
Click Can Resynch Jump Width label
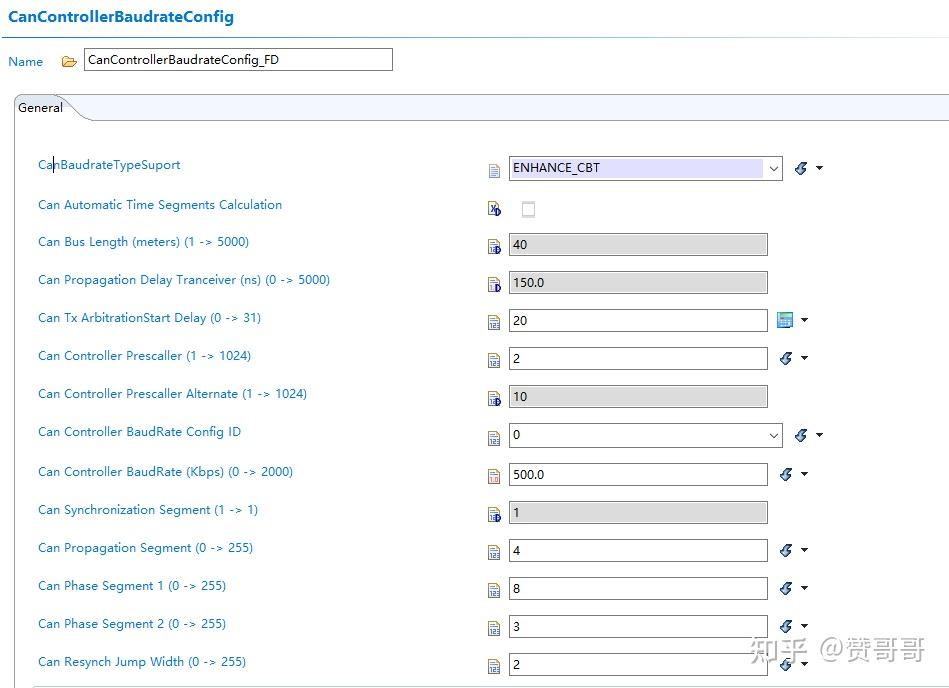(142, 662)
